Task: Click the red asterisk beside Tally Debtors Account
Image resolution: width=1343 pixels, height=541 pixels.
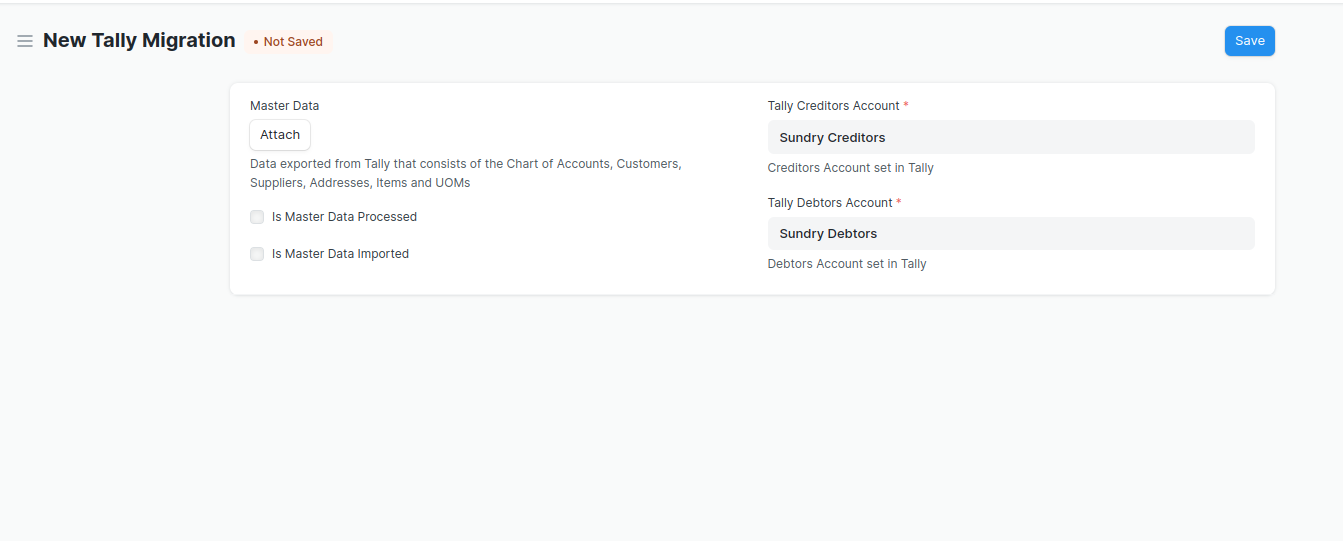Action: 899,202
